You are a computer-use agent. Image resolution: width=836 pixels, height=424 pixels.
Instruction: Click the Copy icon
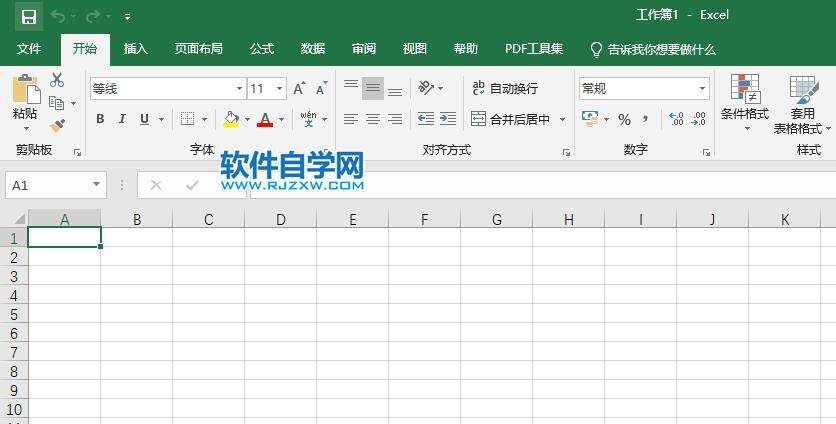click(56, 102)
